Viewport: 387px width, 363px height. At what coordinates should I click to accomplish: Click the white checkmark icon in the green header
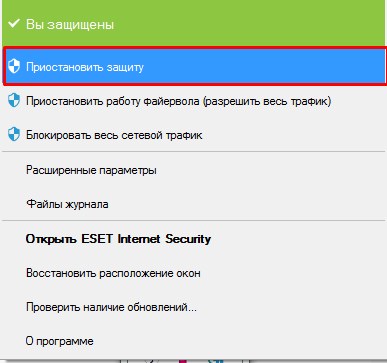point(14,24)
